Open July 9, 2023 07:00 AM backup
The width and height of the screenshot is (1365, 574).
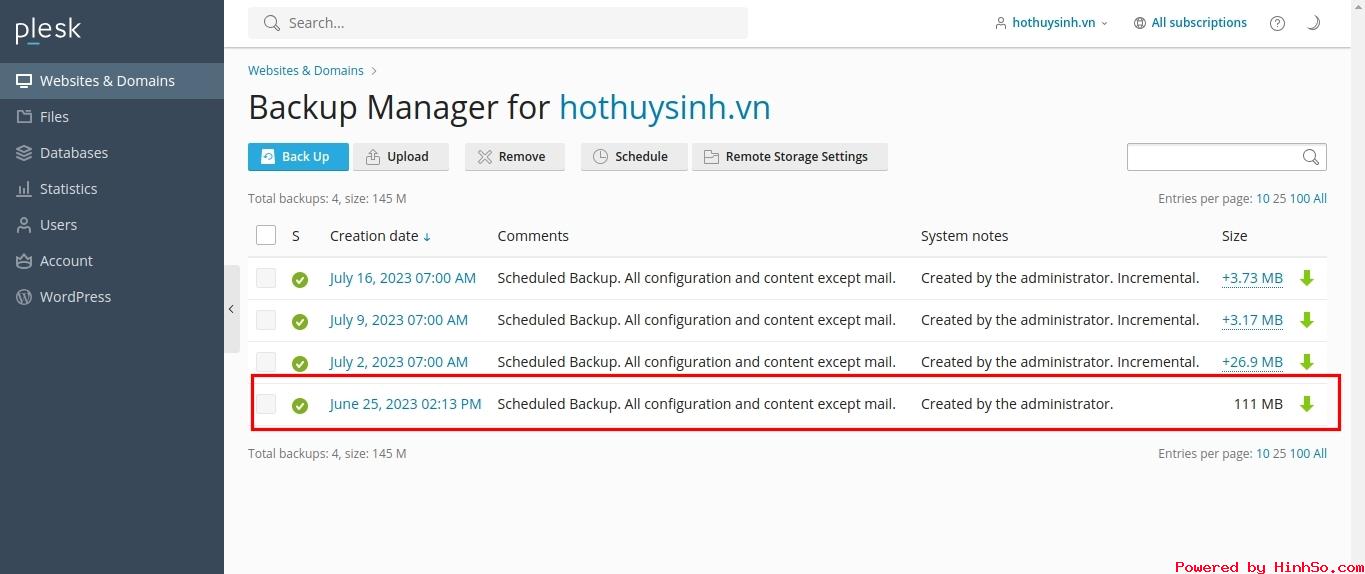coord(399,320)
